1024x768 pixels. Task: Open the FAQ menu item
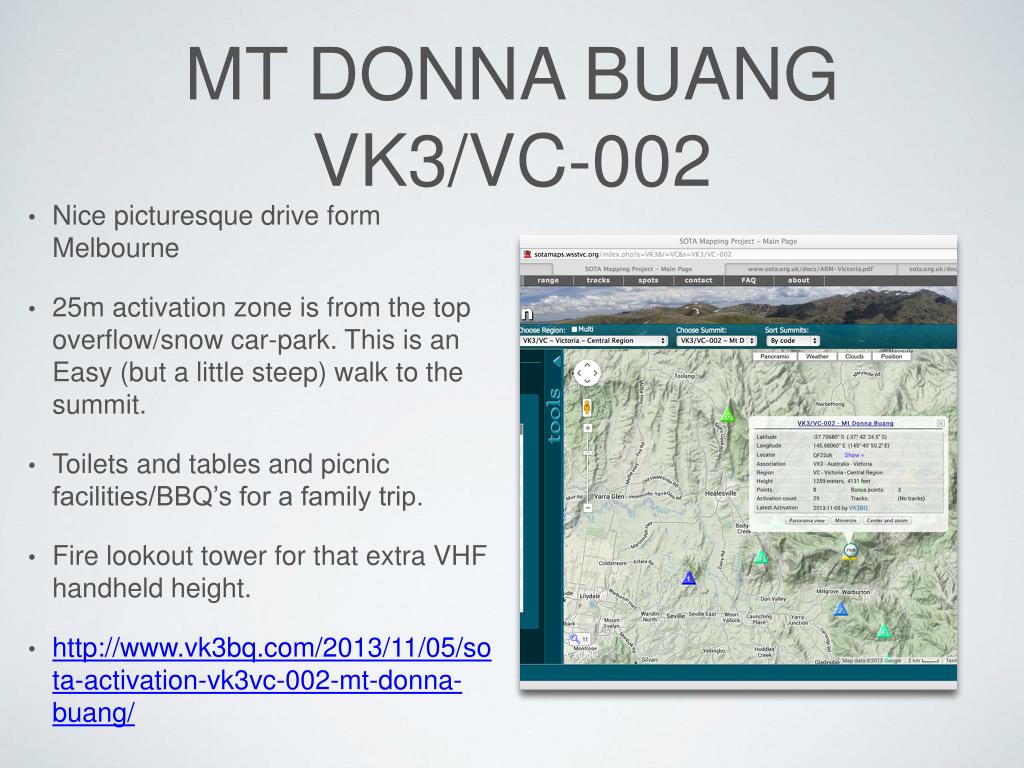(748, 280)
